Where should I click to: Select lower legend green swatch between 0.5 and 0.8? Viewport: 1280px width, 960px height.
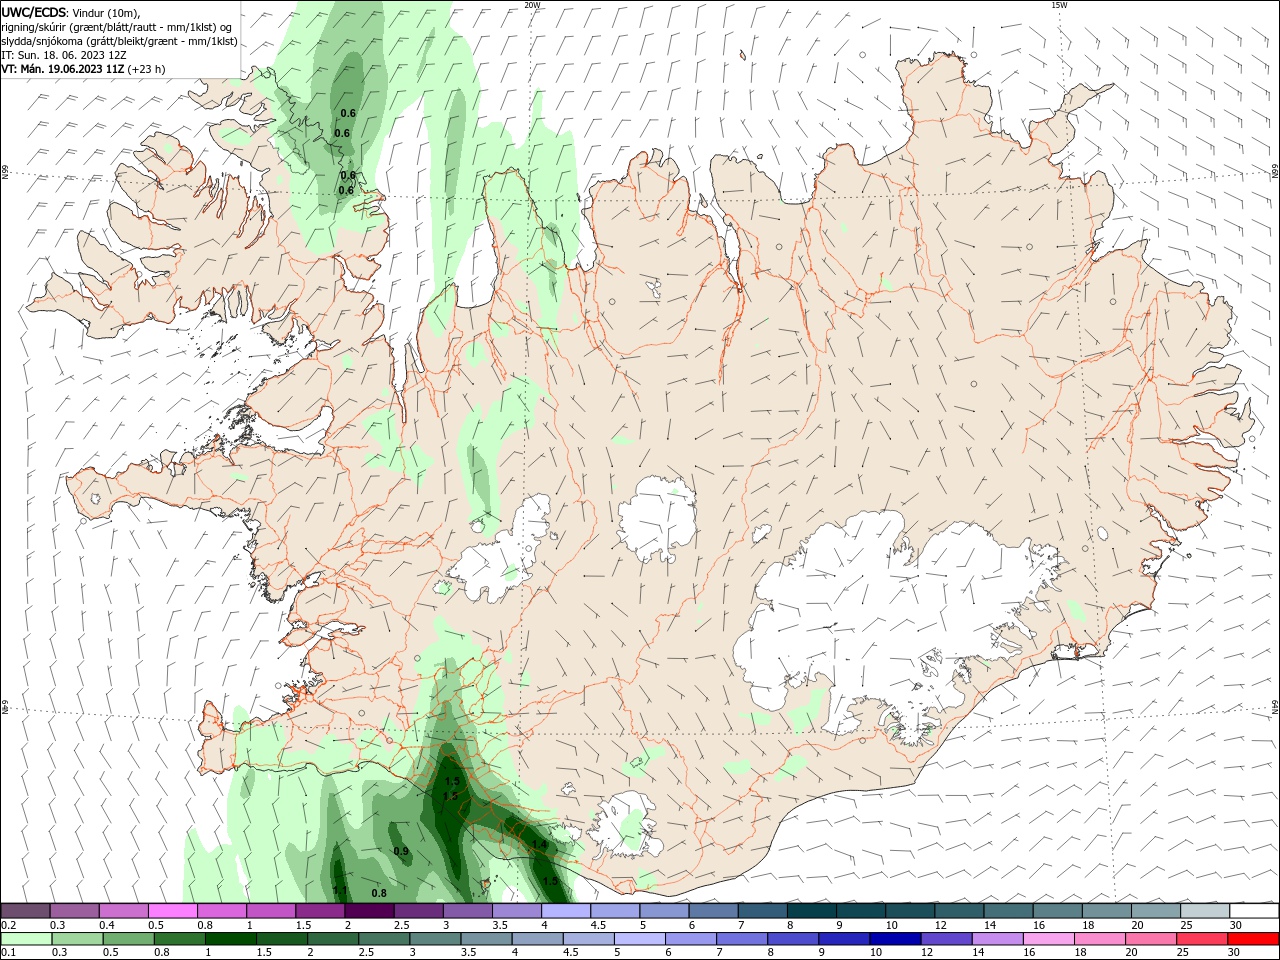click(x=128, y=939)
